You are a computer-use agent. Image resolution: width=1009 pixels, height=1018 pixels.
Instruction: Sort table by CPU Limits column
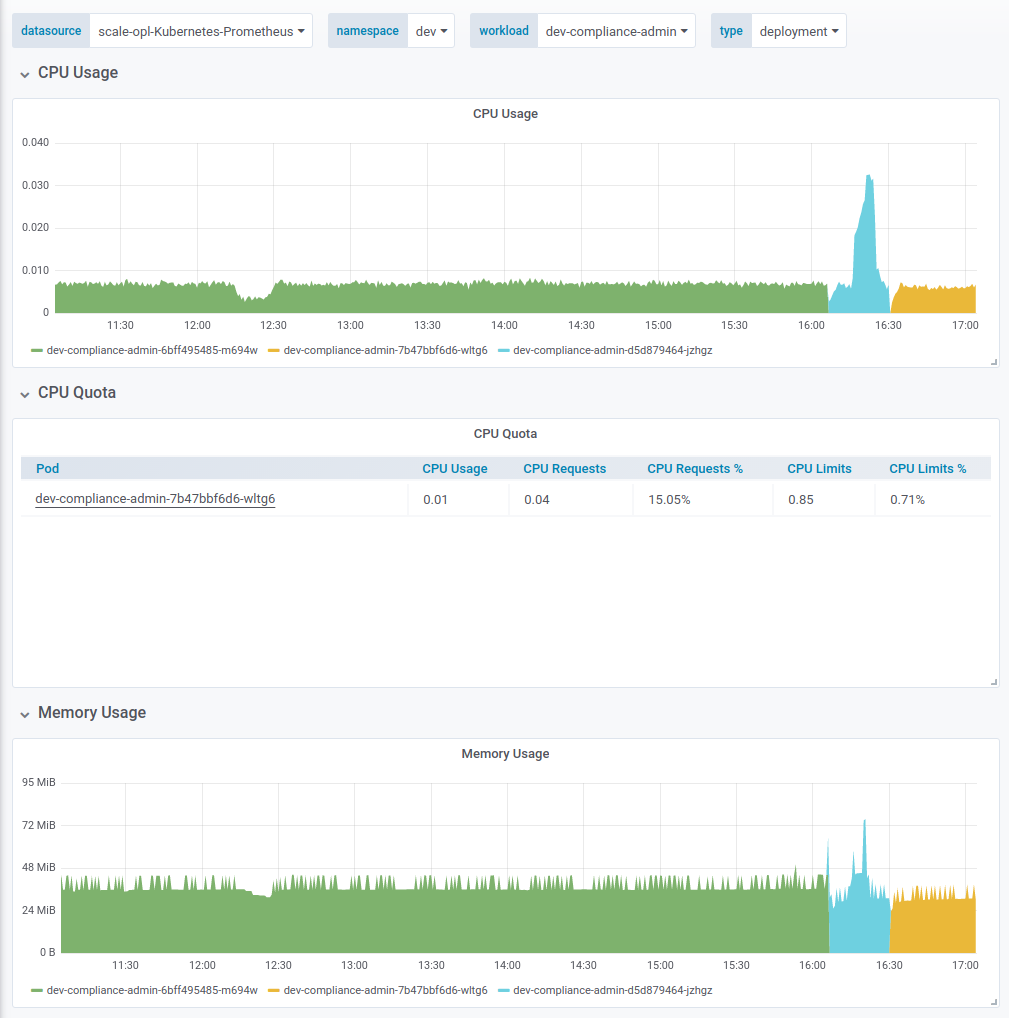819,468
